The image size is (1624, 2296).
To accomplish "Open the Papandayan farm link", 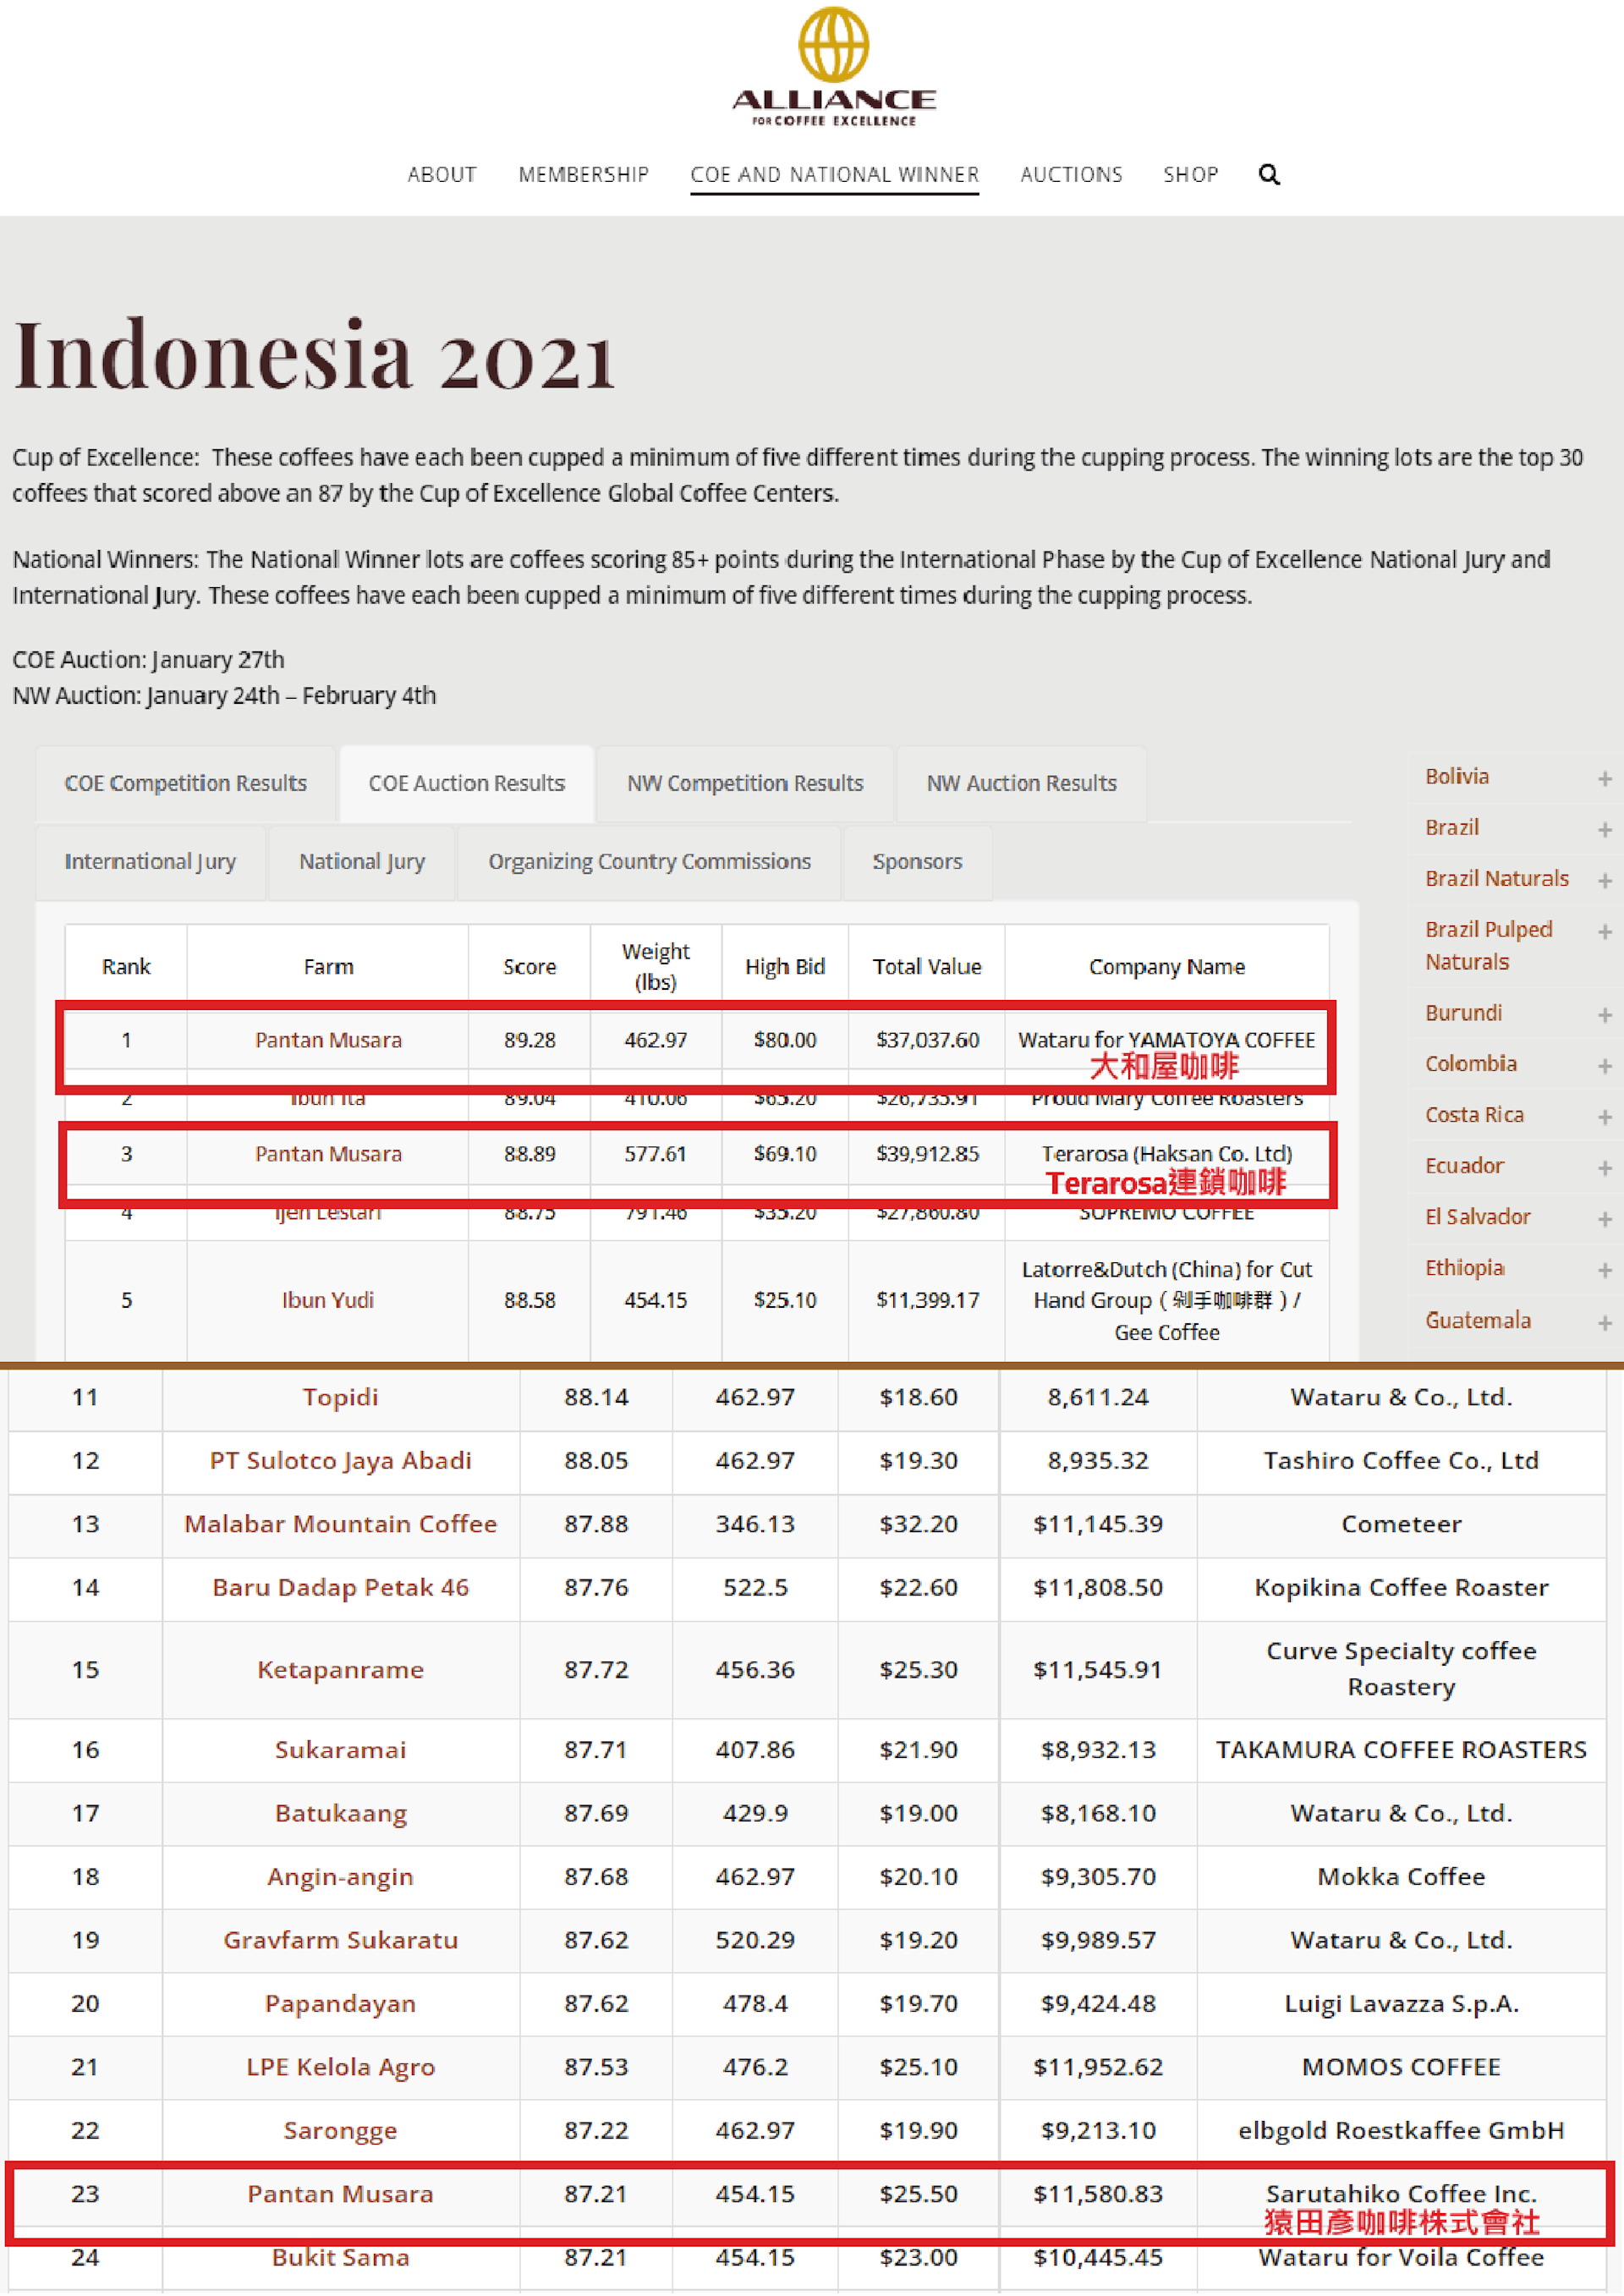I will pyautogui.click(x=341, y=2005).
